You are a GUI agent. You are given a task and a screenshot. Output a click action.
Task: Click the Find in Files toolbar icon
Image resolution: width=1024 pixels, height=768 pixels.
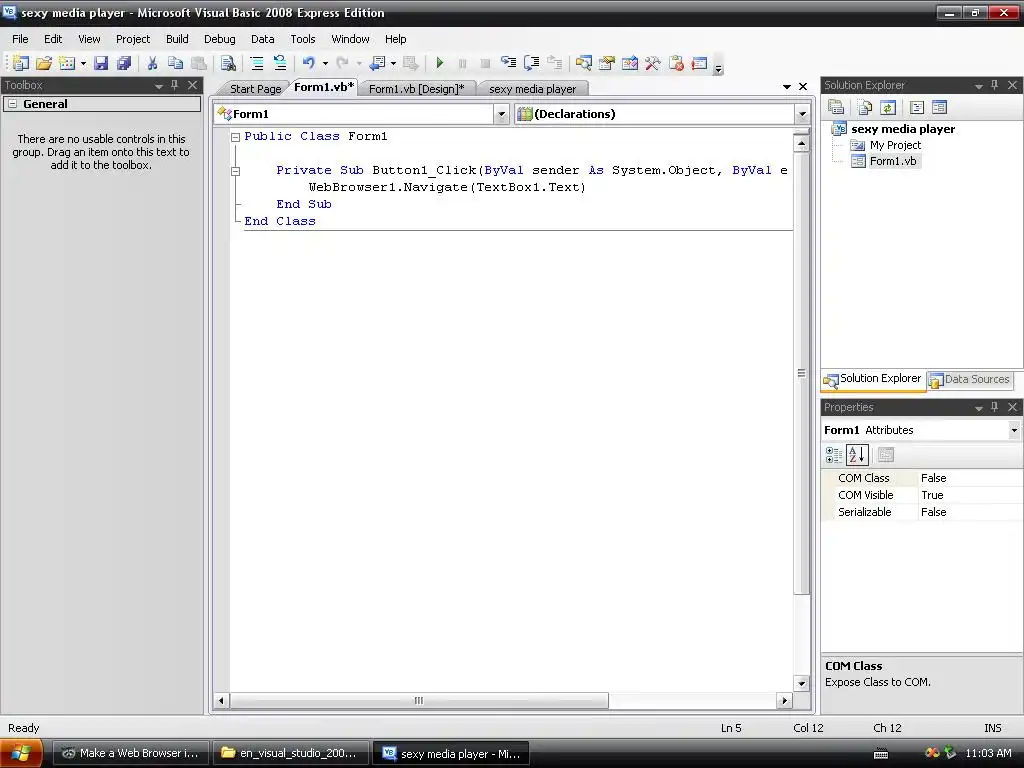228,63
